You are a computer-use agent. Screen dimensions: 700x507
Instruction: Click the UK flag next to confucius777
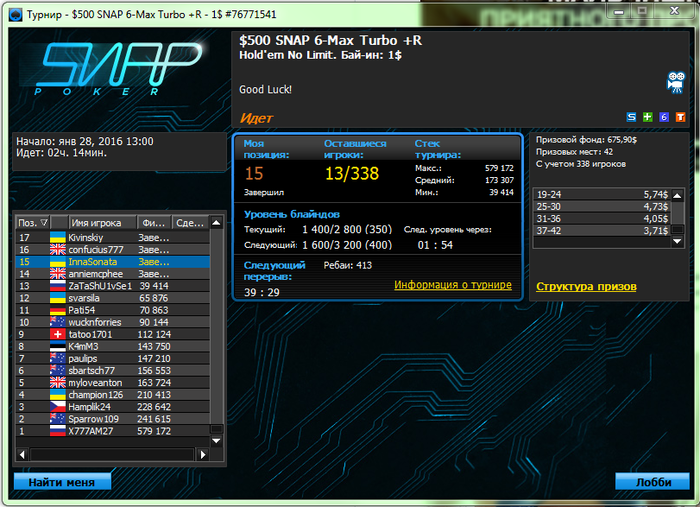[x=58, y=249]
